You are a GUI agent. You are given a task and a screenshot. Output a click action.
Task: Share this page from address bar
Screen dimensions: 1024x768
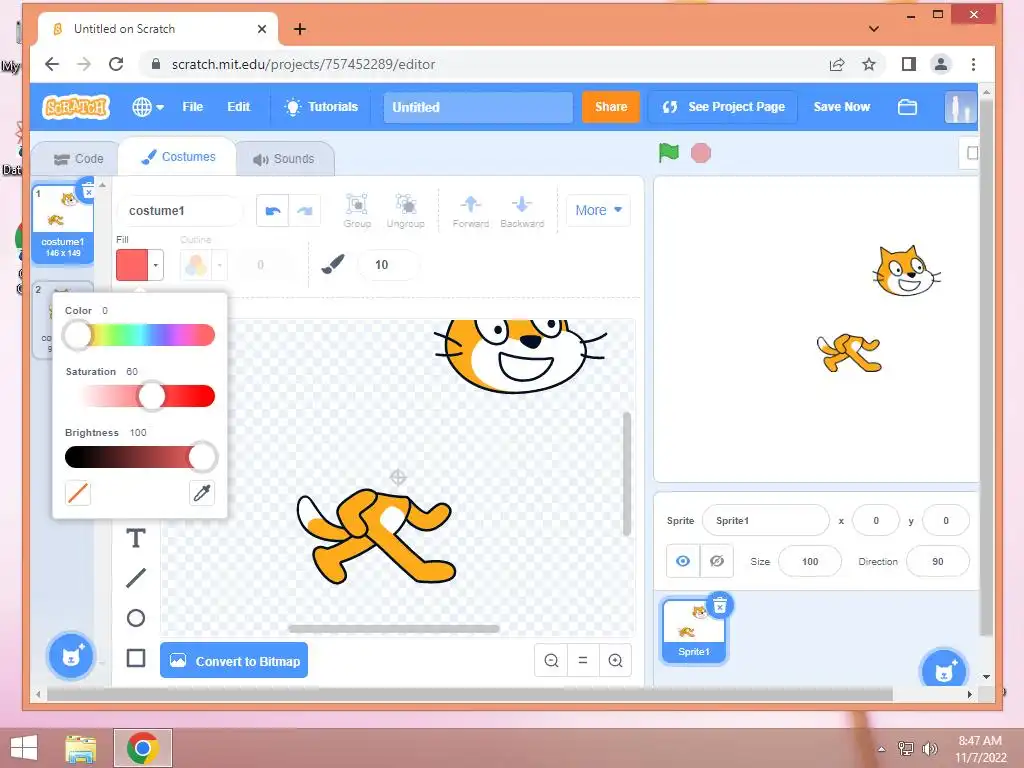tap(837, 64)
